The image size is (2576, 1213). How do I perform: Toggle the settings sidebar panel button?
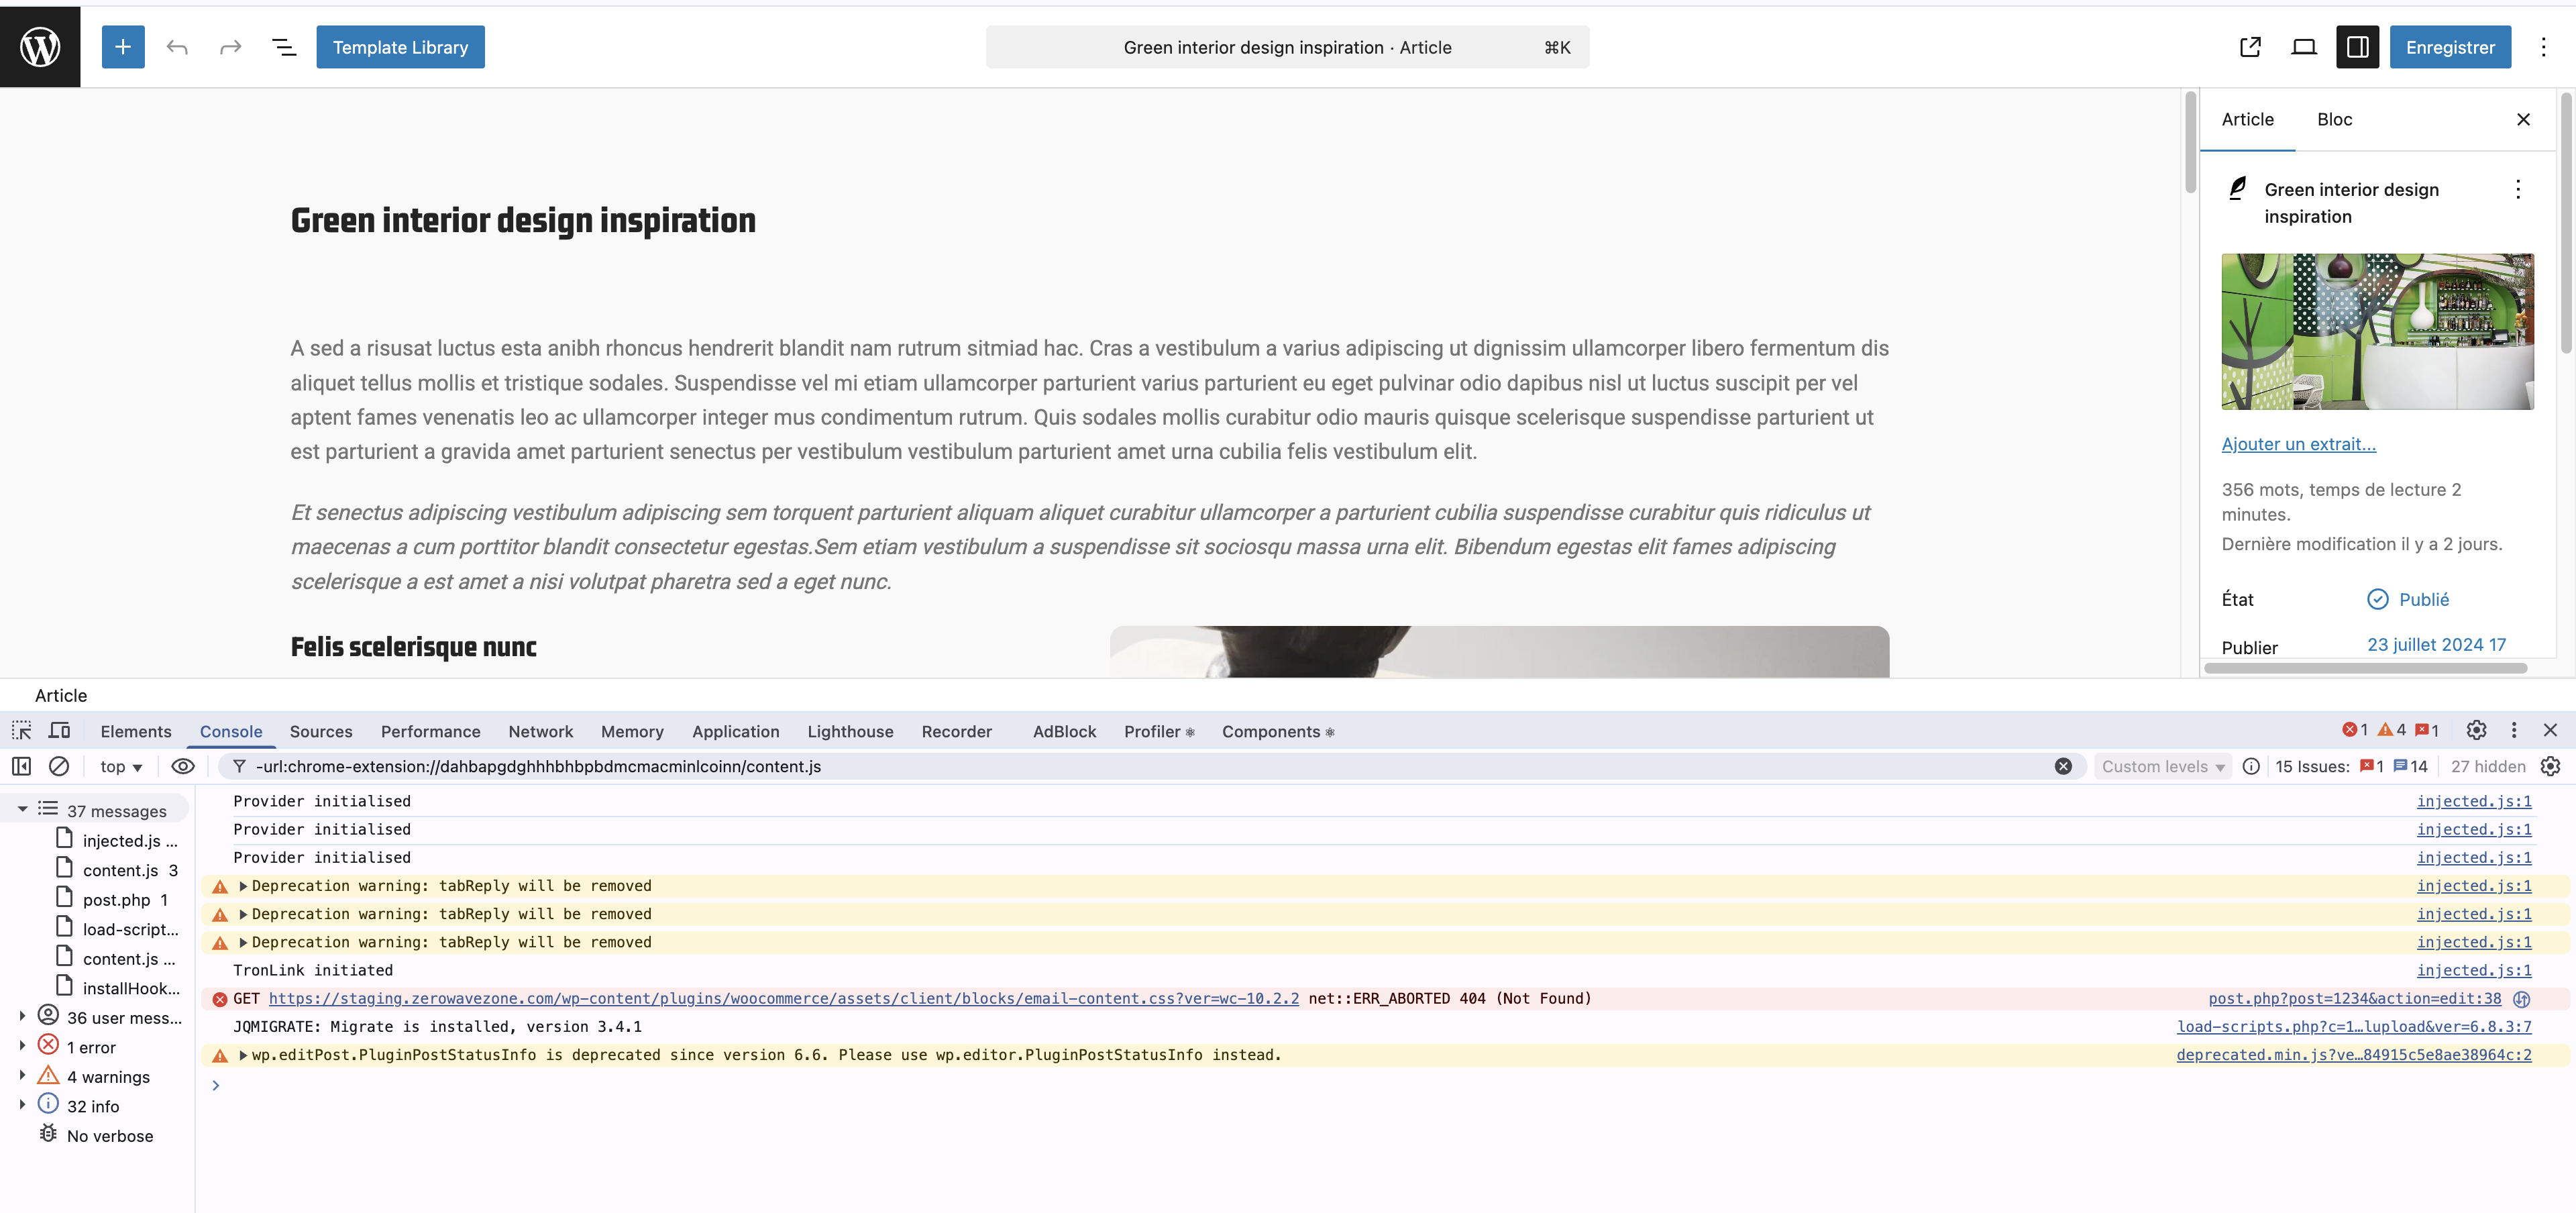click(x=2357, y=47)
